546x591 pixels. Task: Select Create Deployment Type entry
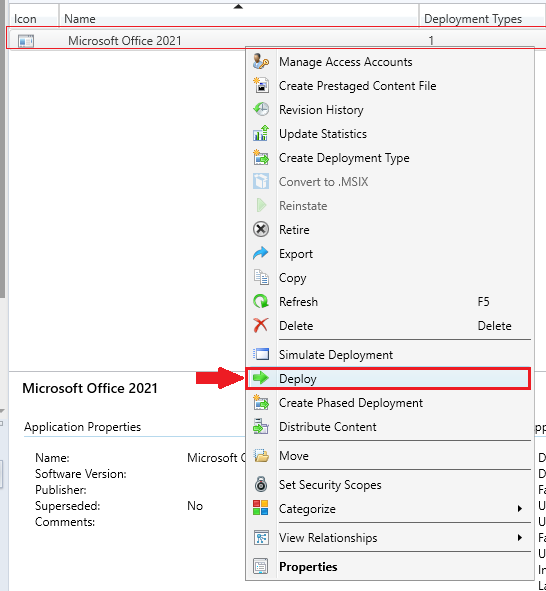coord(390,158)
